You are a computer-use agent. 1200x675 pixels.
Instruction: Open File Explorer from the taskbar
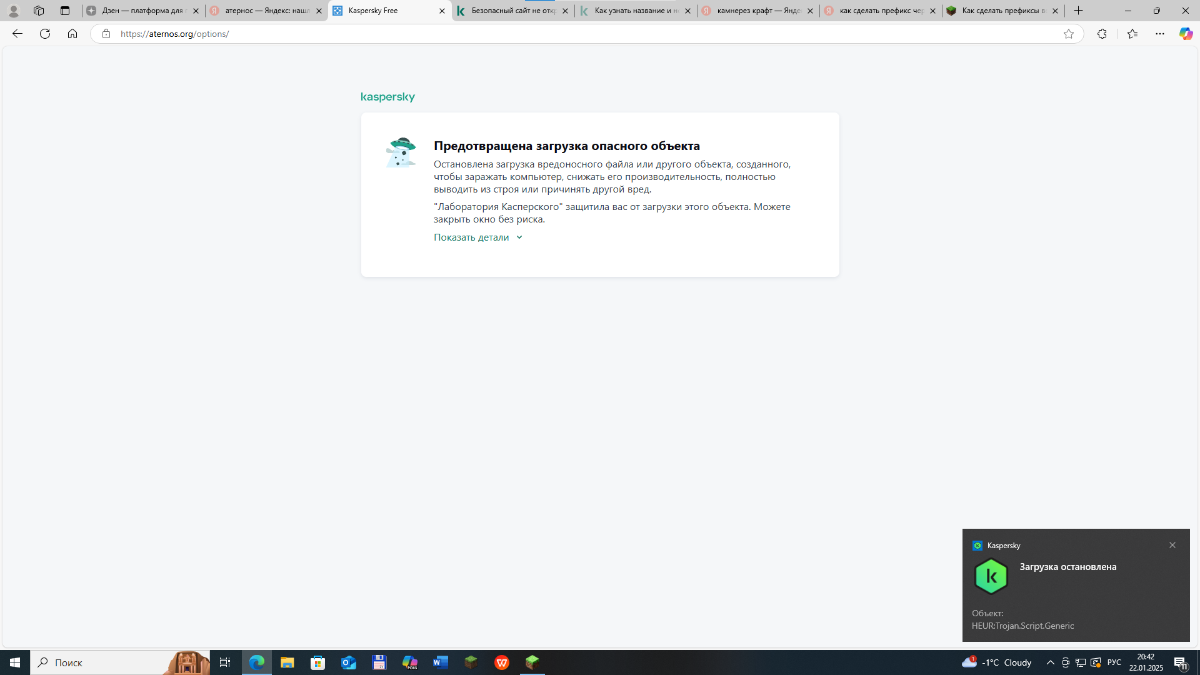pyautogui.click(x=287, y=662)
